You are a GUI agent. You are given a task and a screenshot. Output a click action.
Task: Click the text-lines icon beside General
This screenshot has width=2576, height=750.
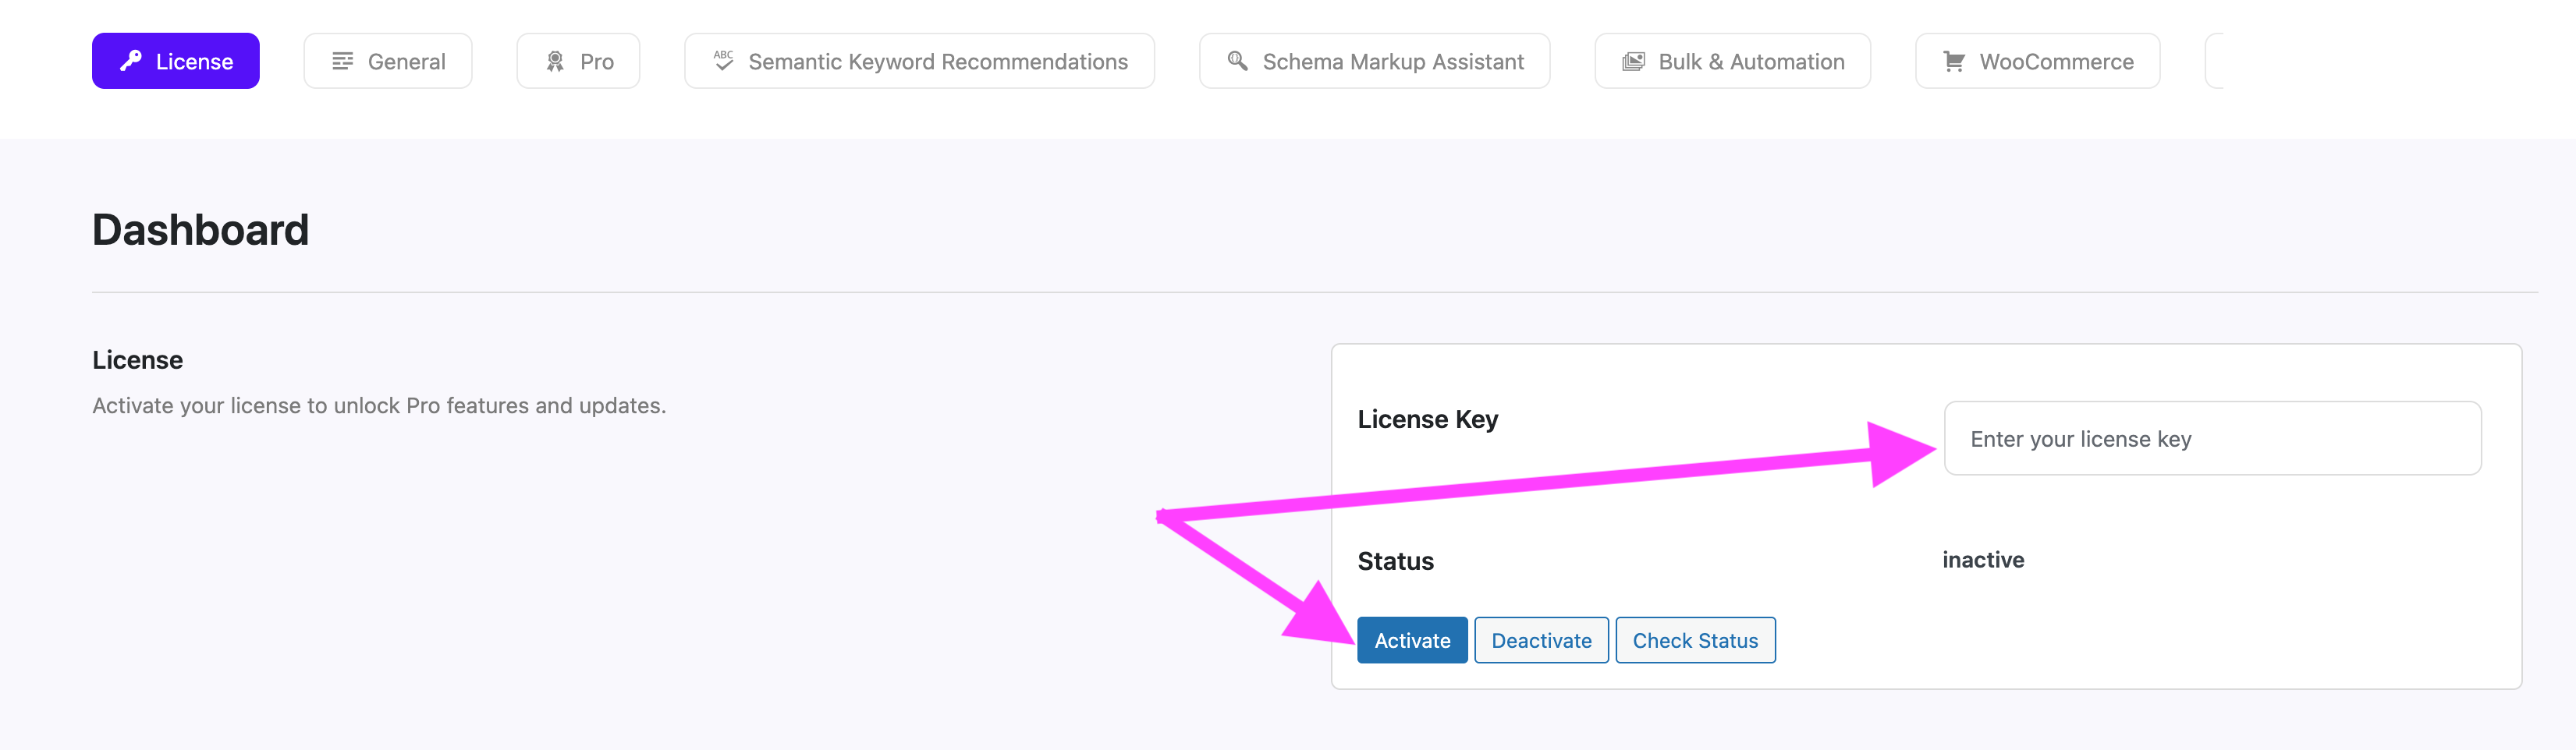[x=342, y=61]
